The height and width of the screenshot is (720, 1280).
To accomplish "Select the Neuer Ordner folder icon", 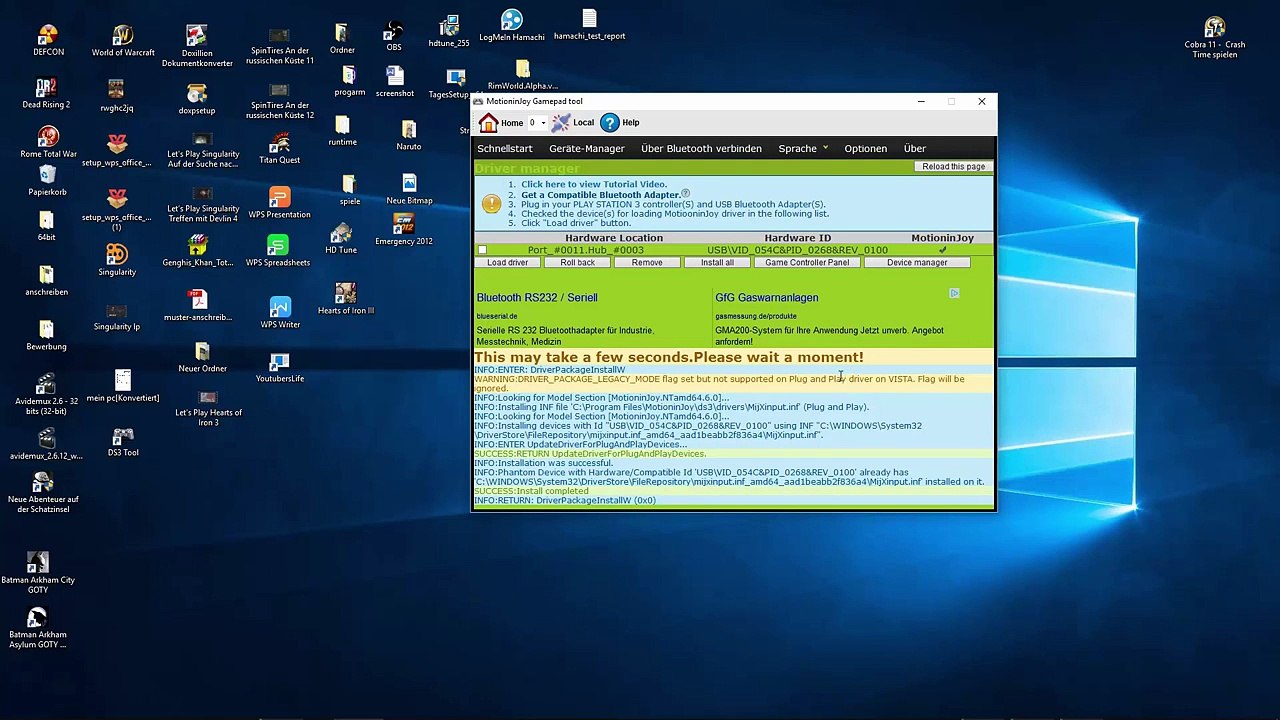I will tap(203, 357).
